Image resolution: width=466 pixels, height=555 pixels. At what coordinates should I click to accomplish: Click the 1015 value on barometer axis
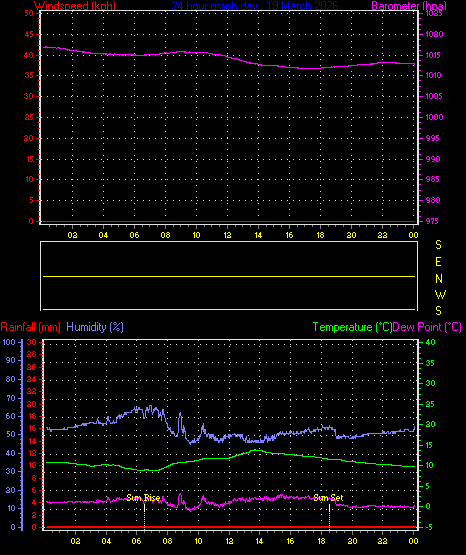(x=434, y=55)
